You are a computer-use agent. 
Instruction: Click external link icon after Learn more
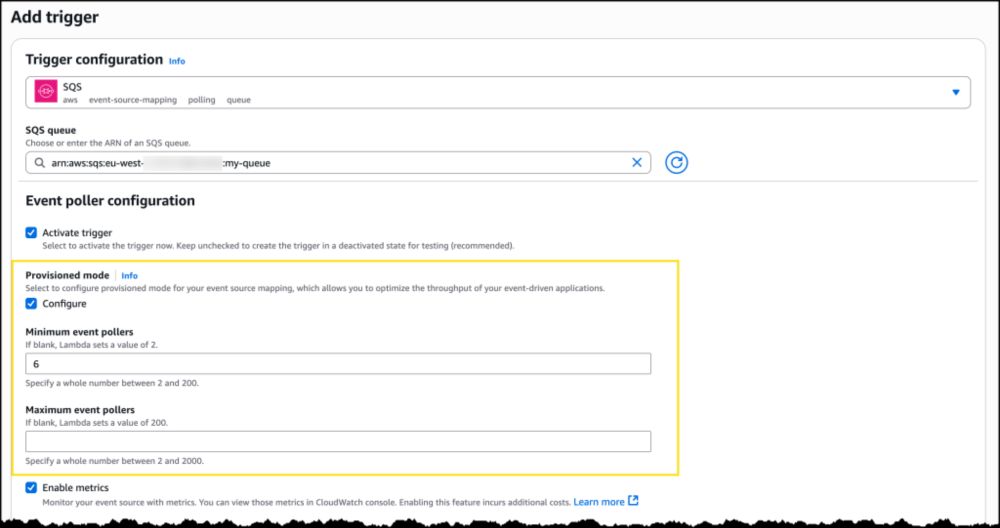click(x=633, y=501)
